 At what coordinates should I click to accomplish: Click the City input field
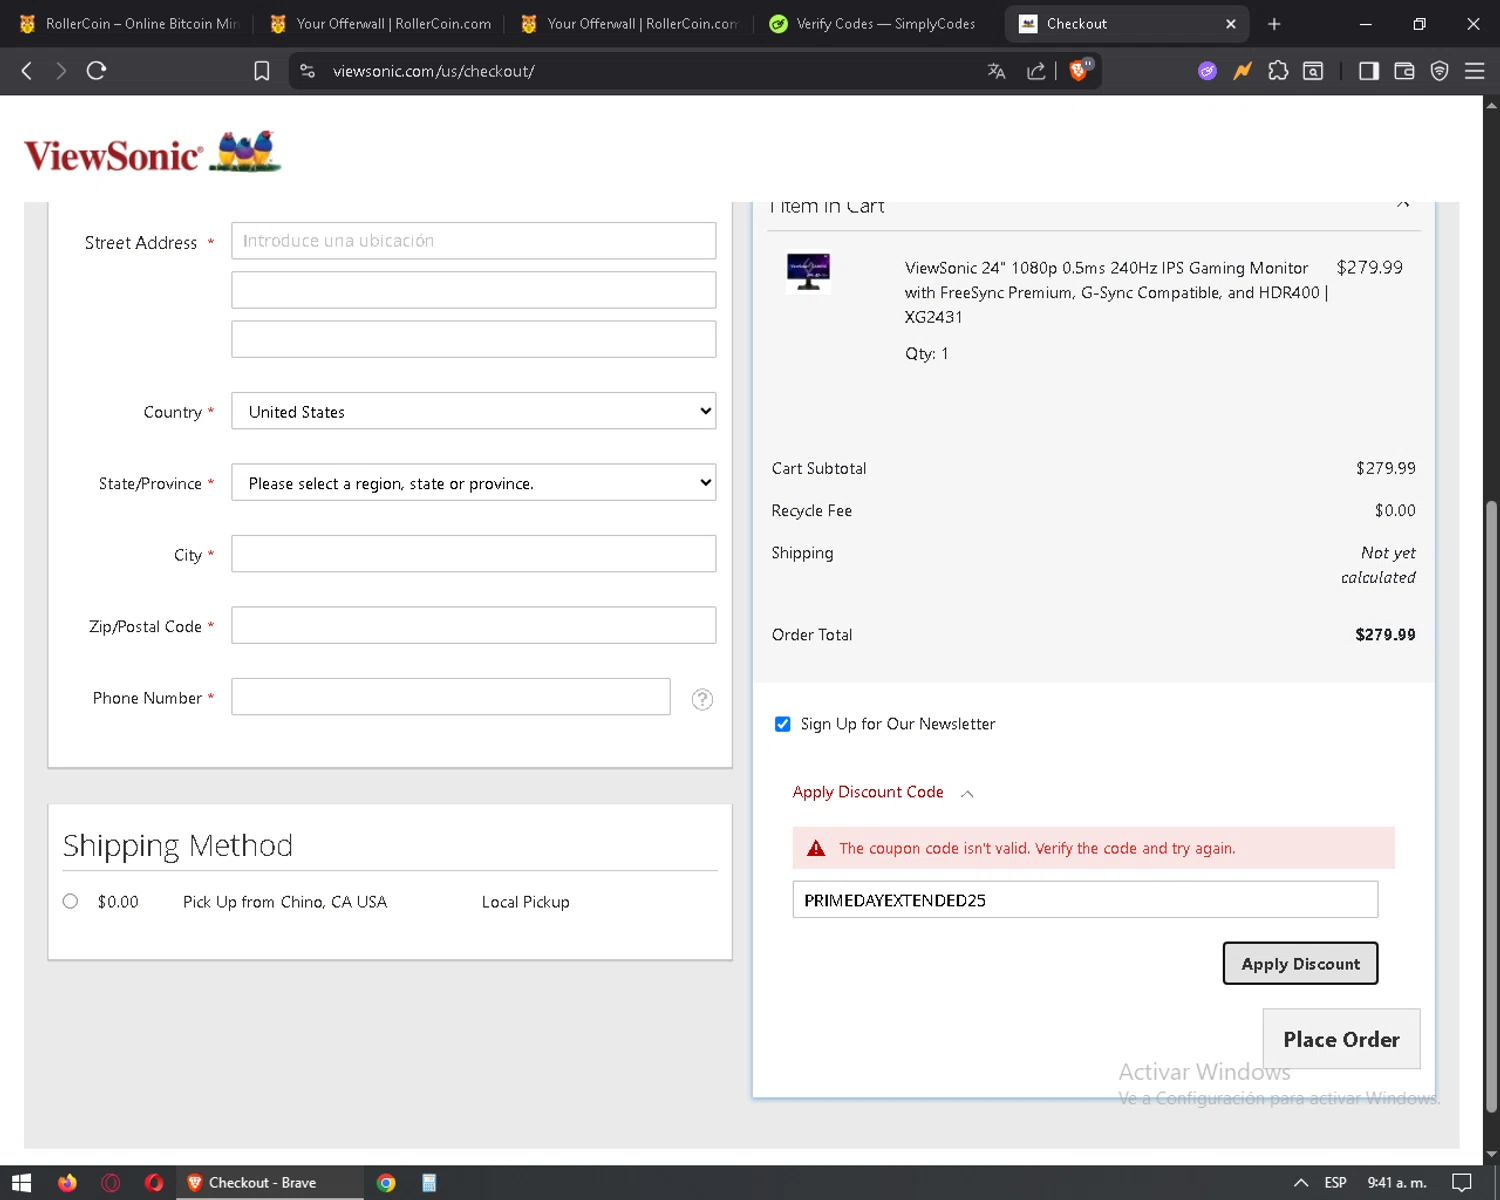pyautogui.click(x=474, y=554)
